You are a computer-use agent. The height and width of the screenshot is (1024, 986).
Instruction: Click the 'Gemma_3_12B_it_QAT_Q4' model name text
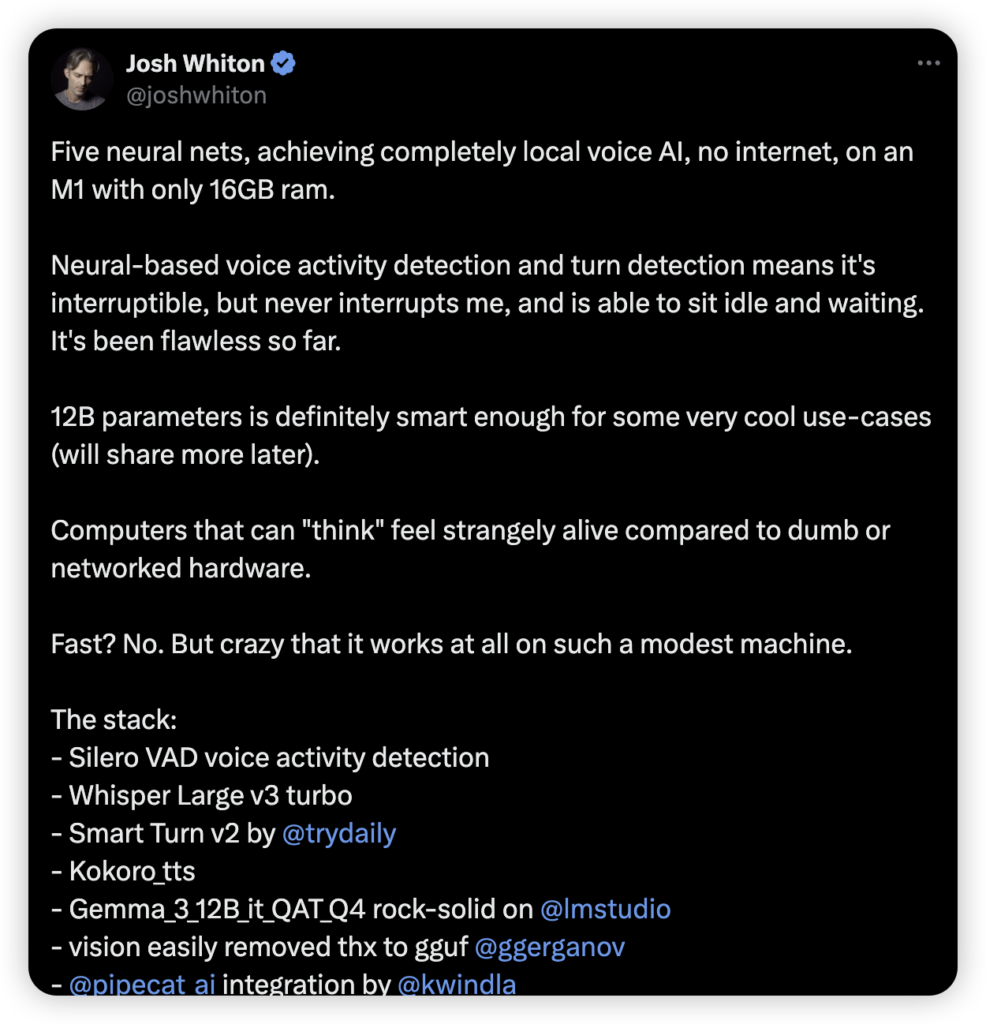[217, 910]
